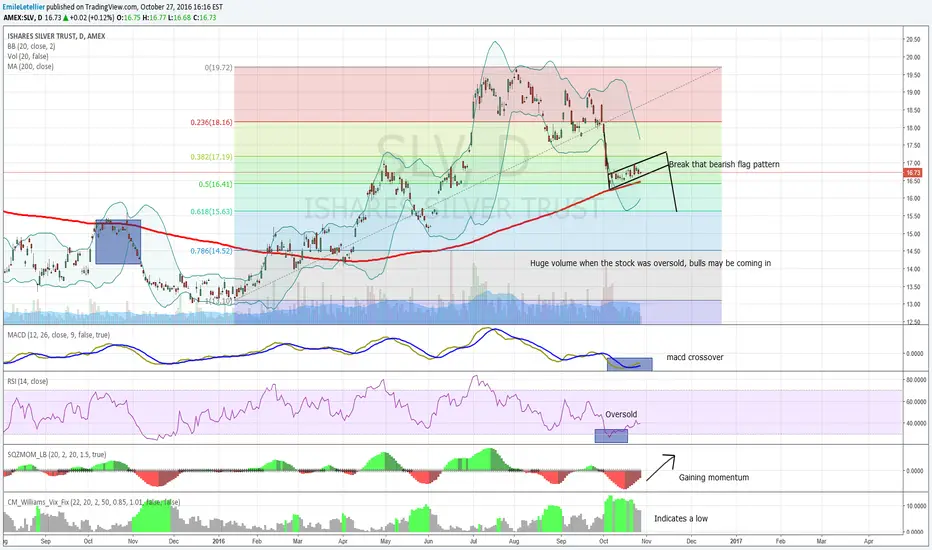Click the 12.50 price axis label
This screenshot has width=932, height=550.
point(912,322)
